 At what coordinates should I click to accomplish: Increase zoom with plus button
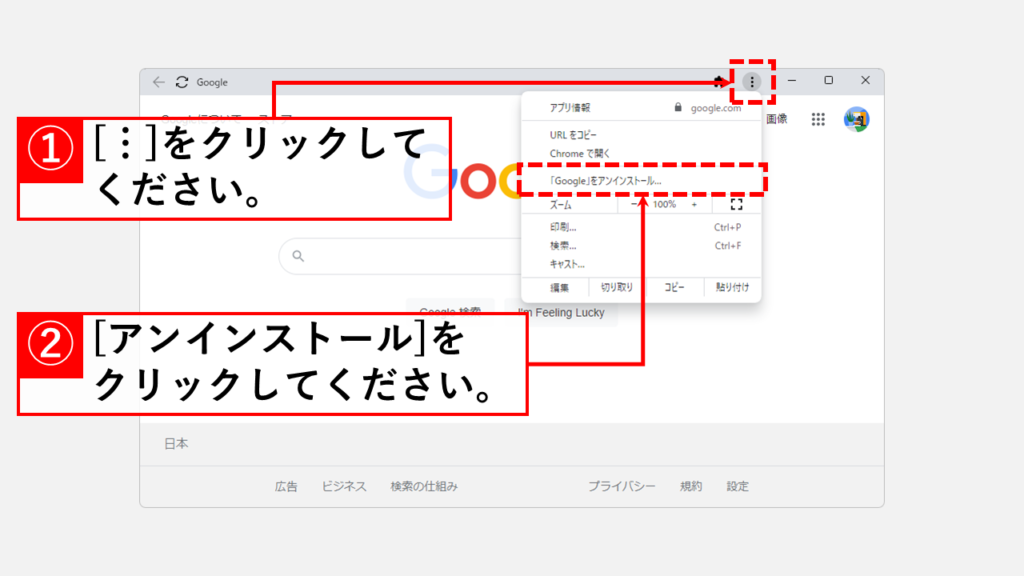click(694, 204)
